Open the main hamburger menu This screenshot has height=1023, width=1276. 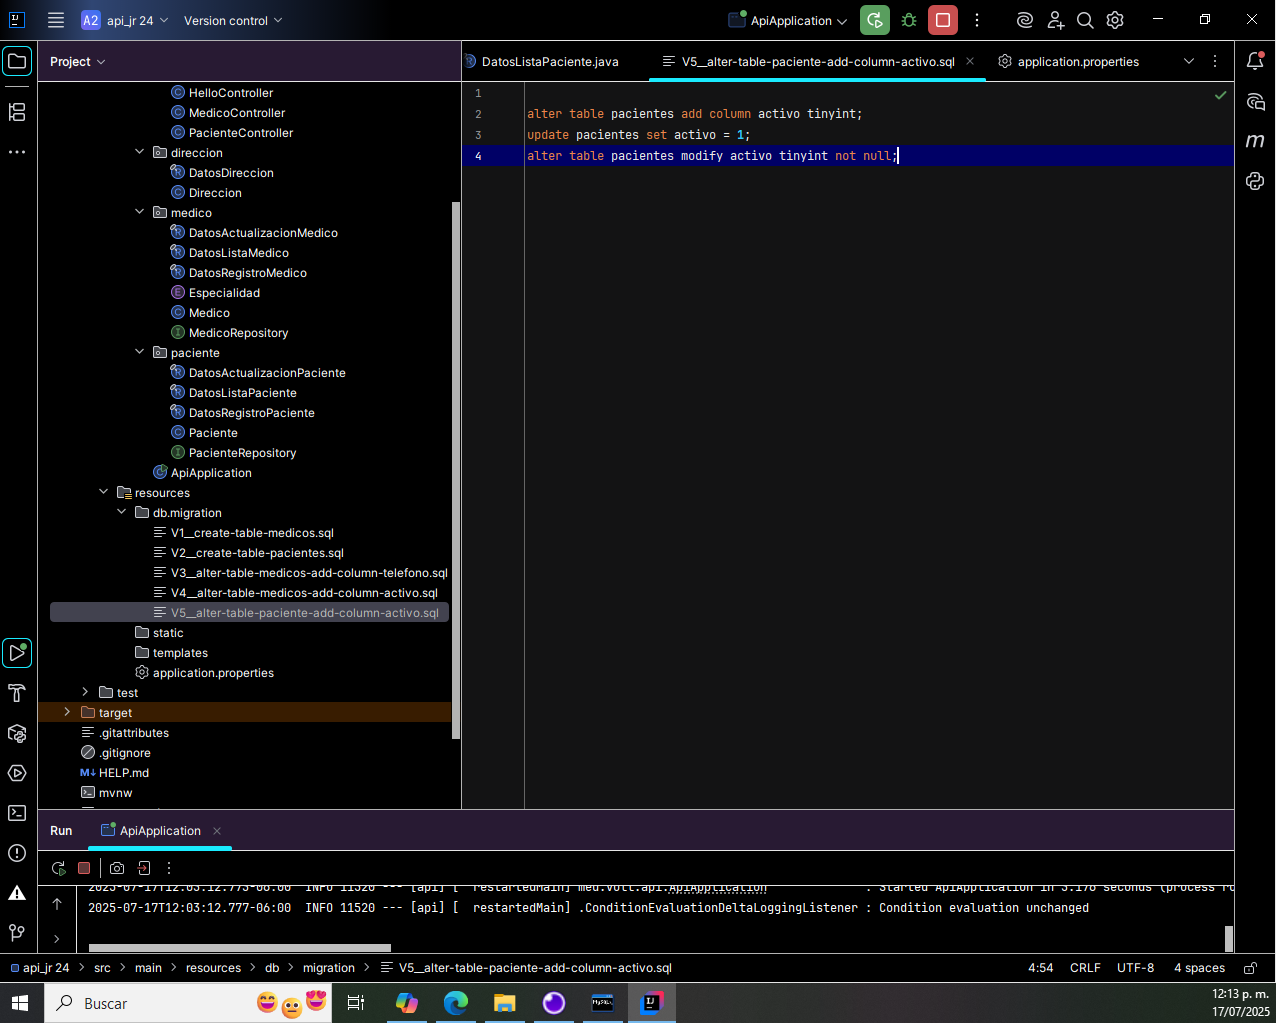coord(56,20)
